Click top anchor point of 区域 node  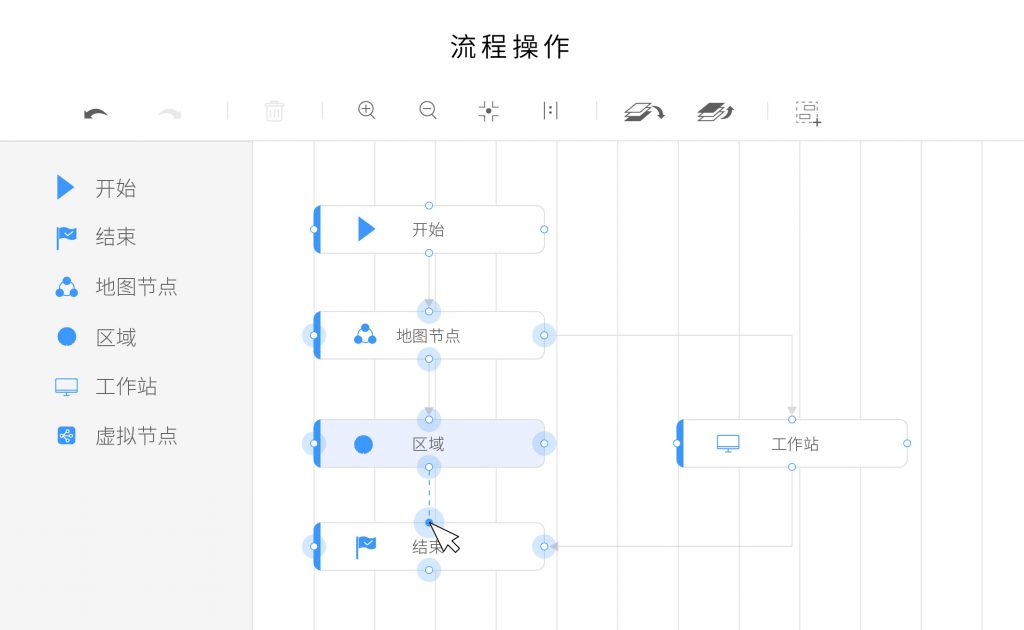click(429, 420)
